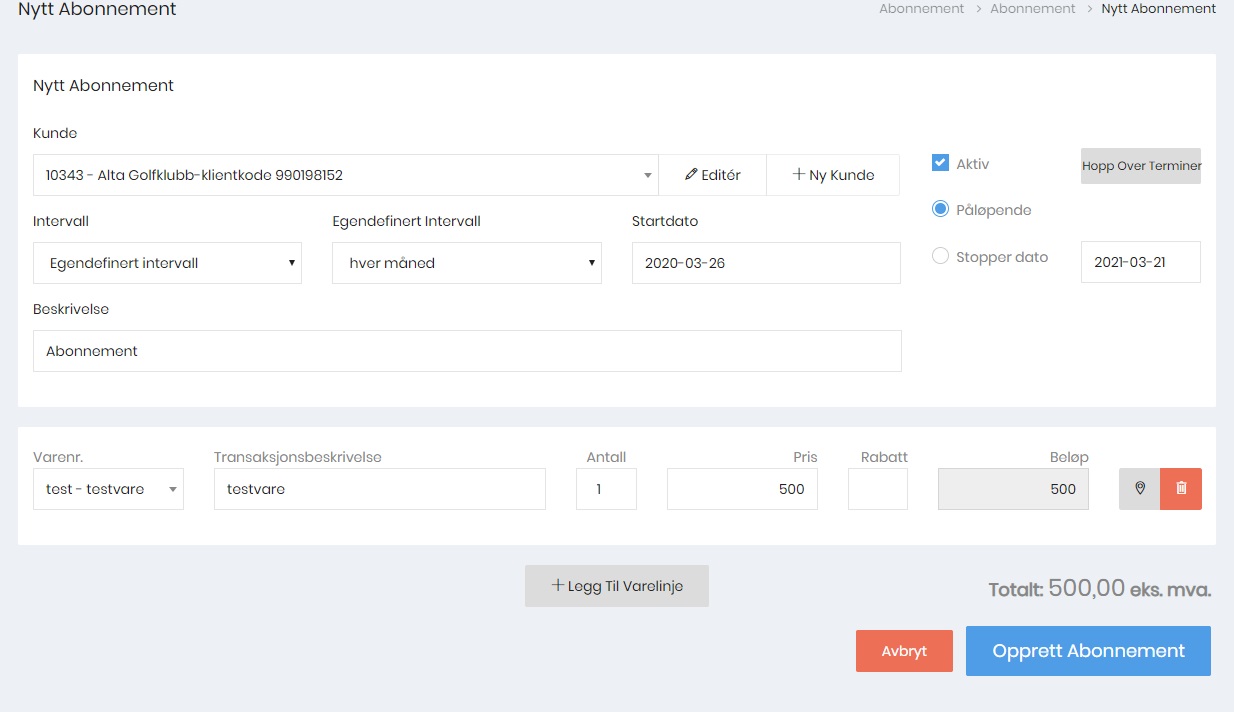Select the Påløpende radio option
The height and width of the screenshot is (712, 1234).
[x=940, y=210]
